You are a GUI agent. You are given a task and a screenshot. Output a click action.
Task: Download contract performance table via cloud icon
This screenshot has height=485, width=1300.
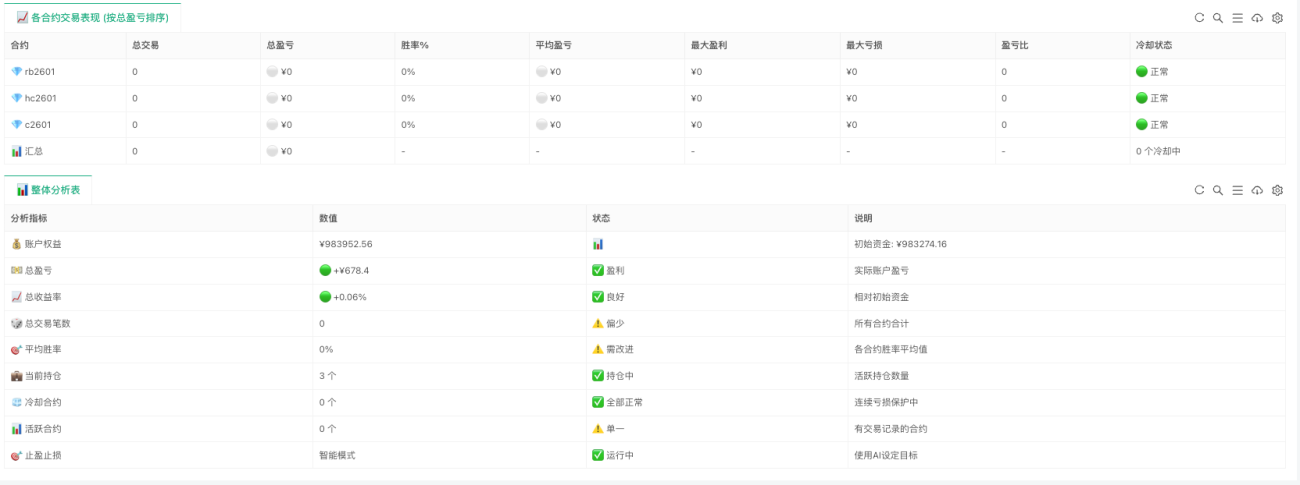[1257, 18]
